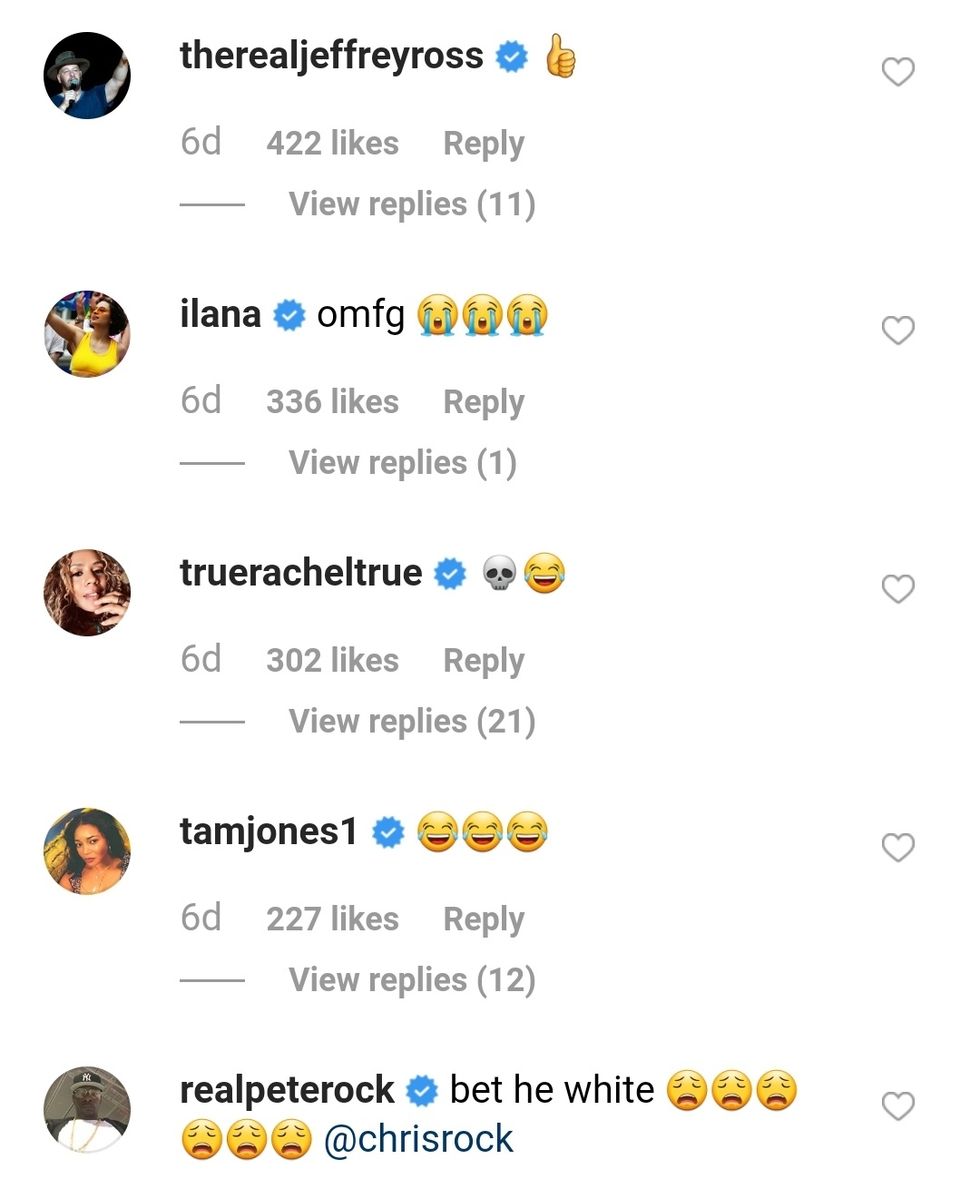
Task: Show the 12 replies under tamjones1
Action: pyautogui.click(x=411, y=980)
